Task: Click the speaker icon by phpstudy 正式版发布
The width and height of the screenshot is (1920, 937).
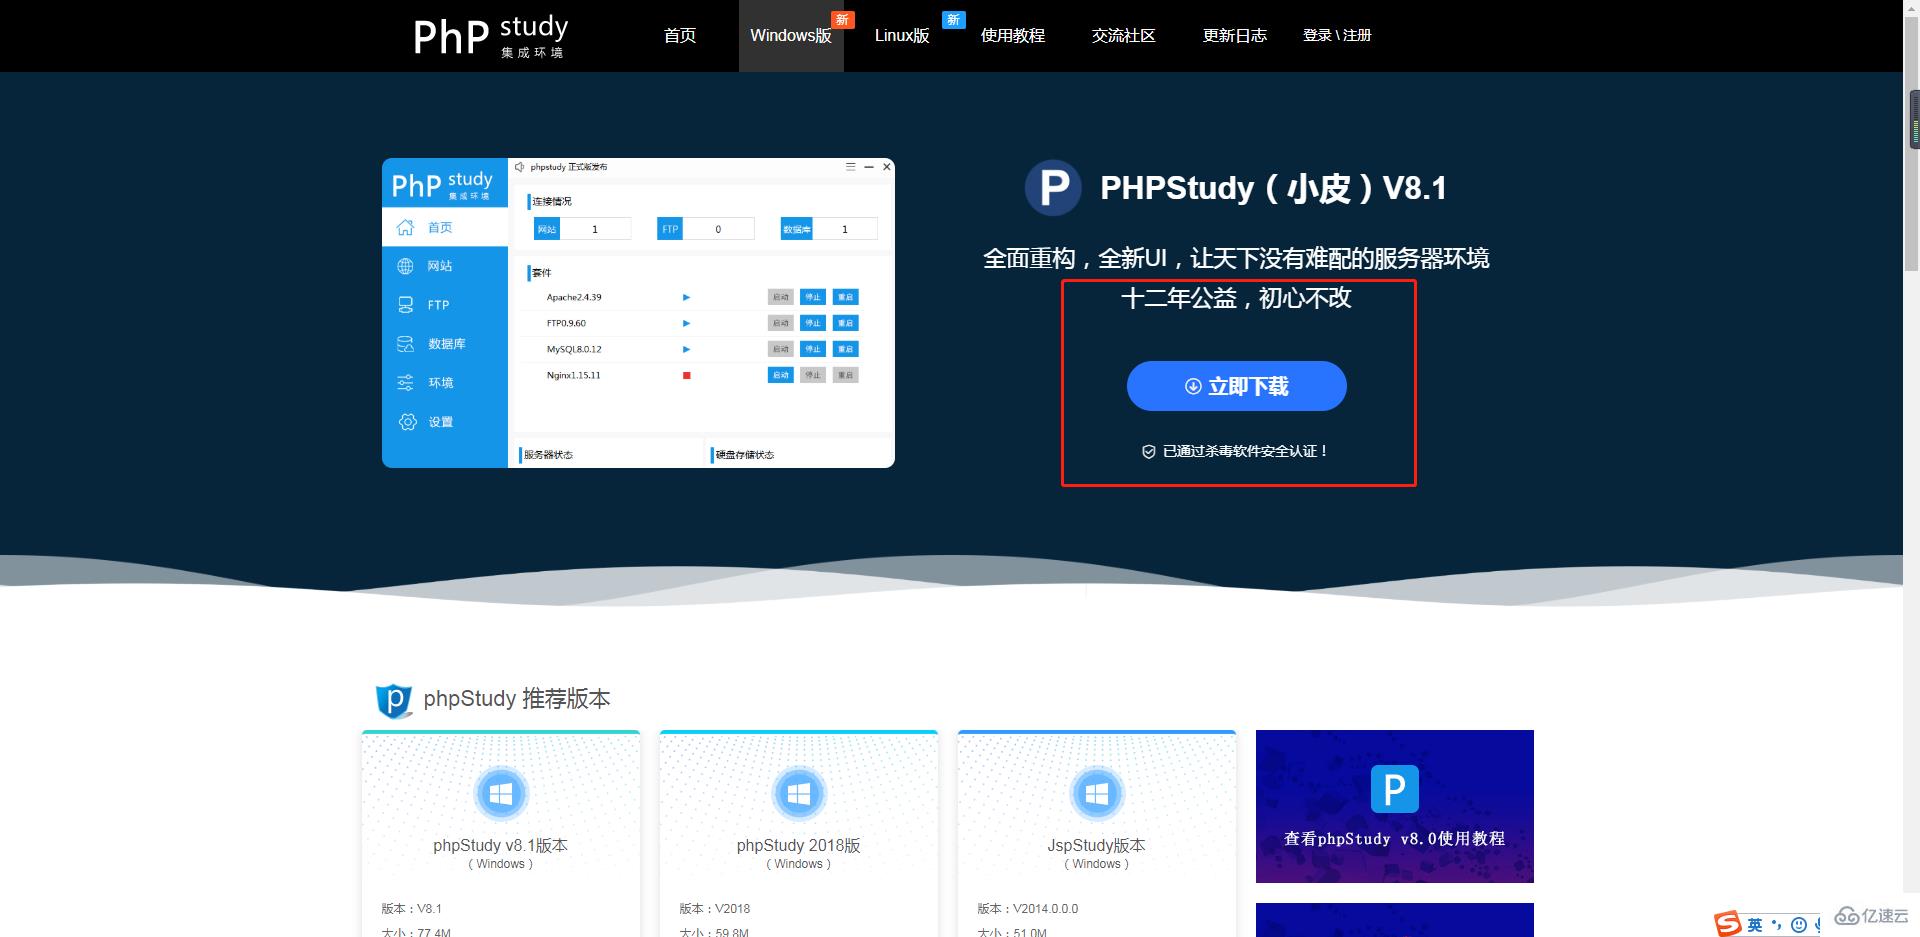Action: pyautogui.click(x=520, y=167)
